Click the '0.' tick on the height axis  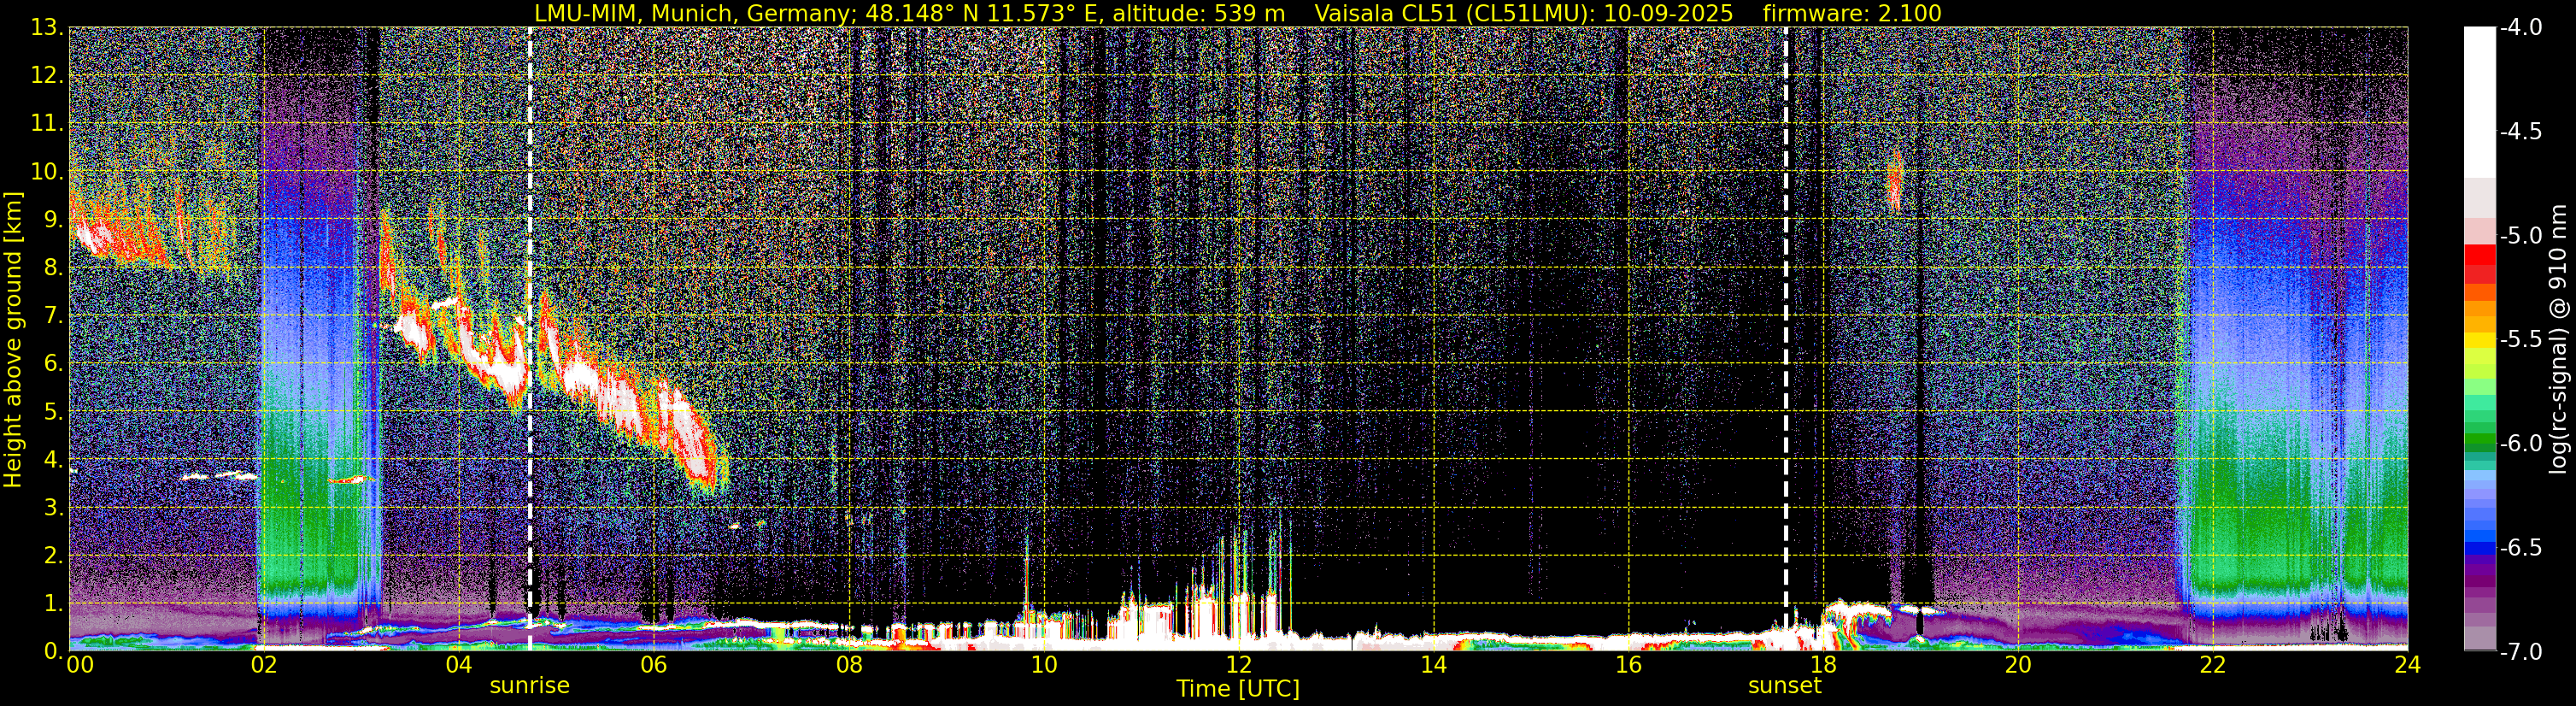[x=53, y=650]
